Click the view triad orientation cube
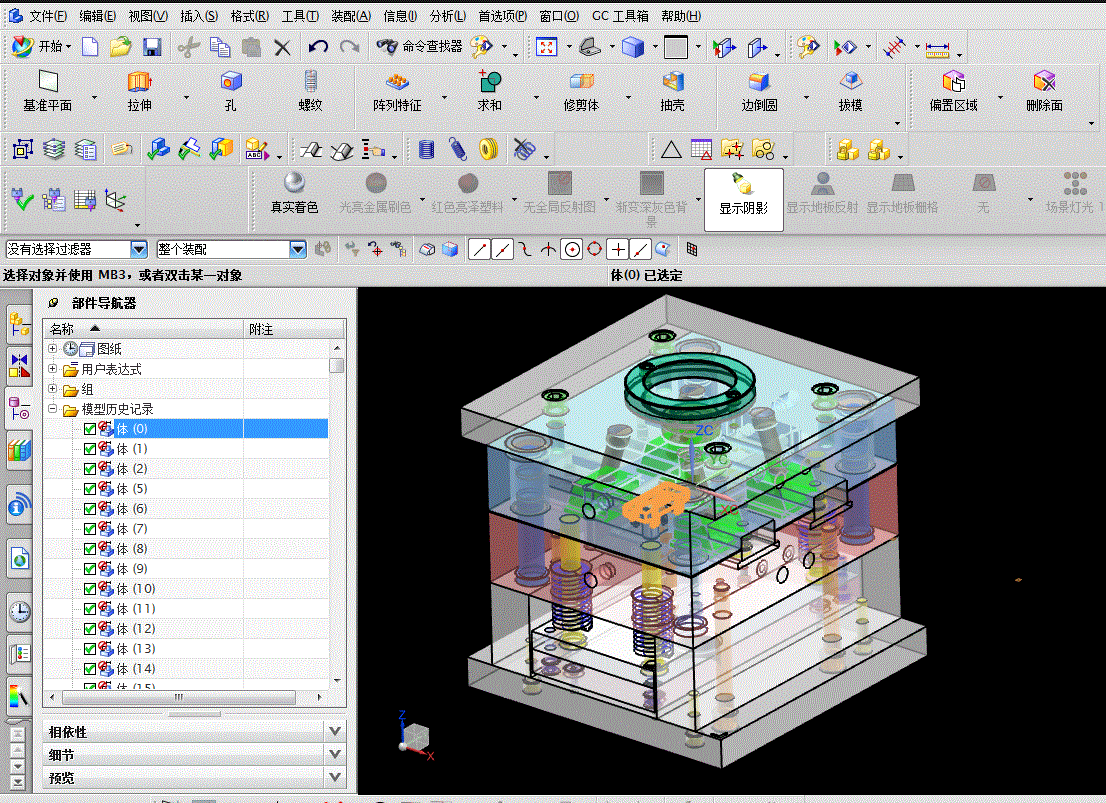The image size is (1106, 803). 415,736
